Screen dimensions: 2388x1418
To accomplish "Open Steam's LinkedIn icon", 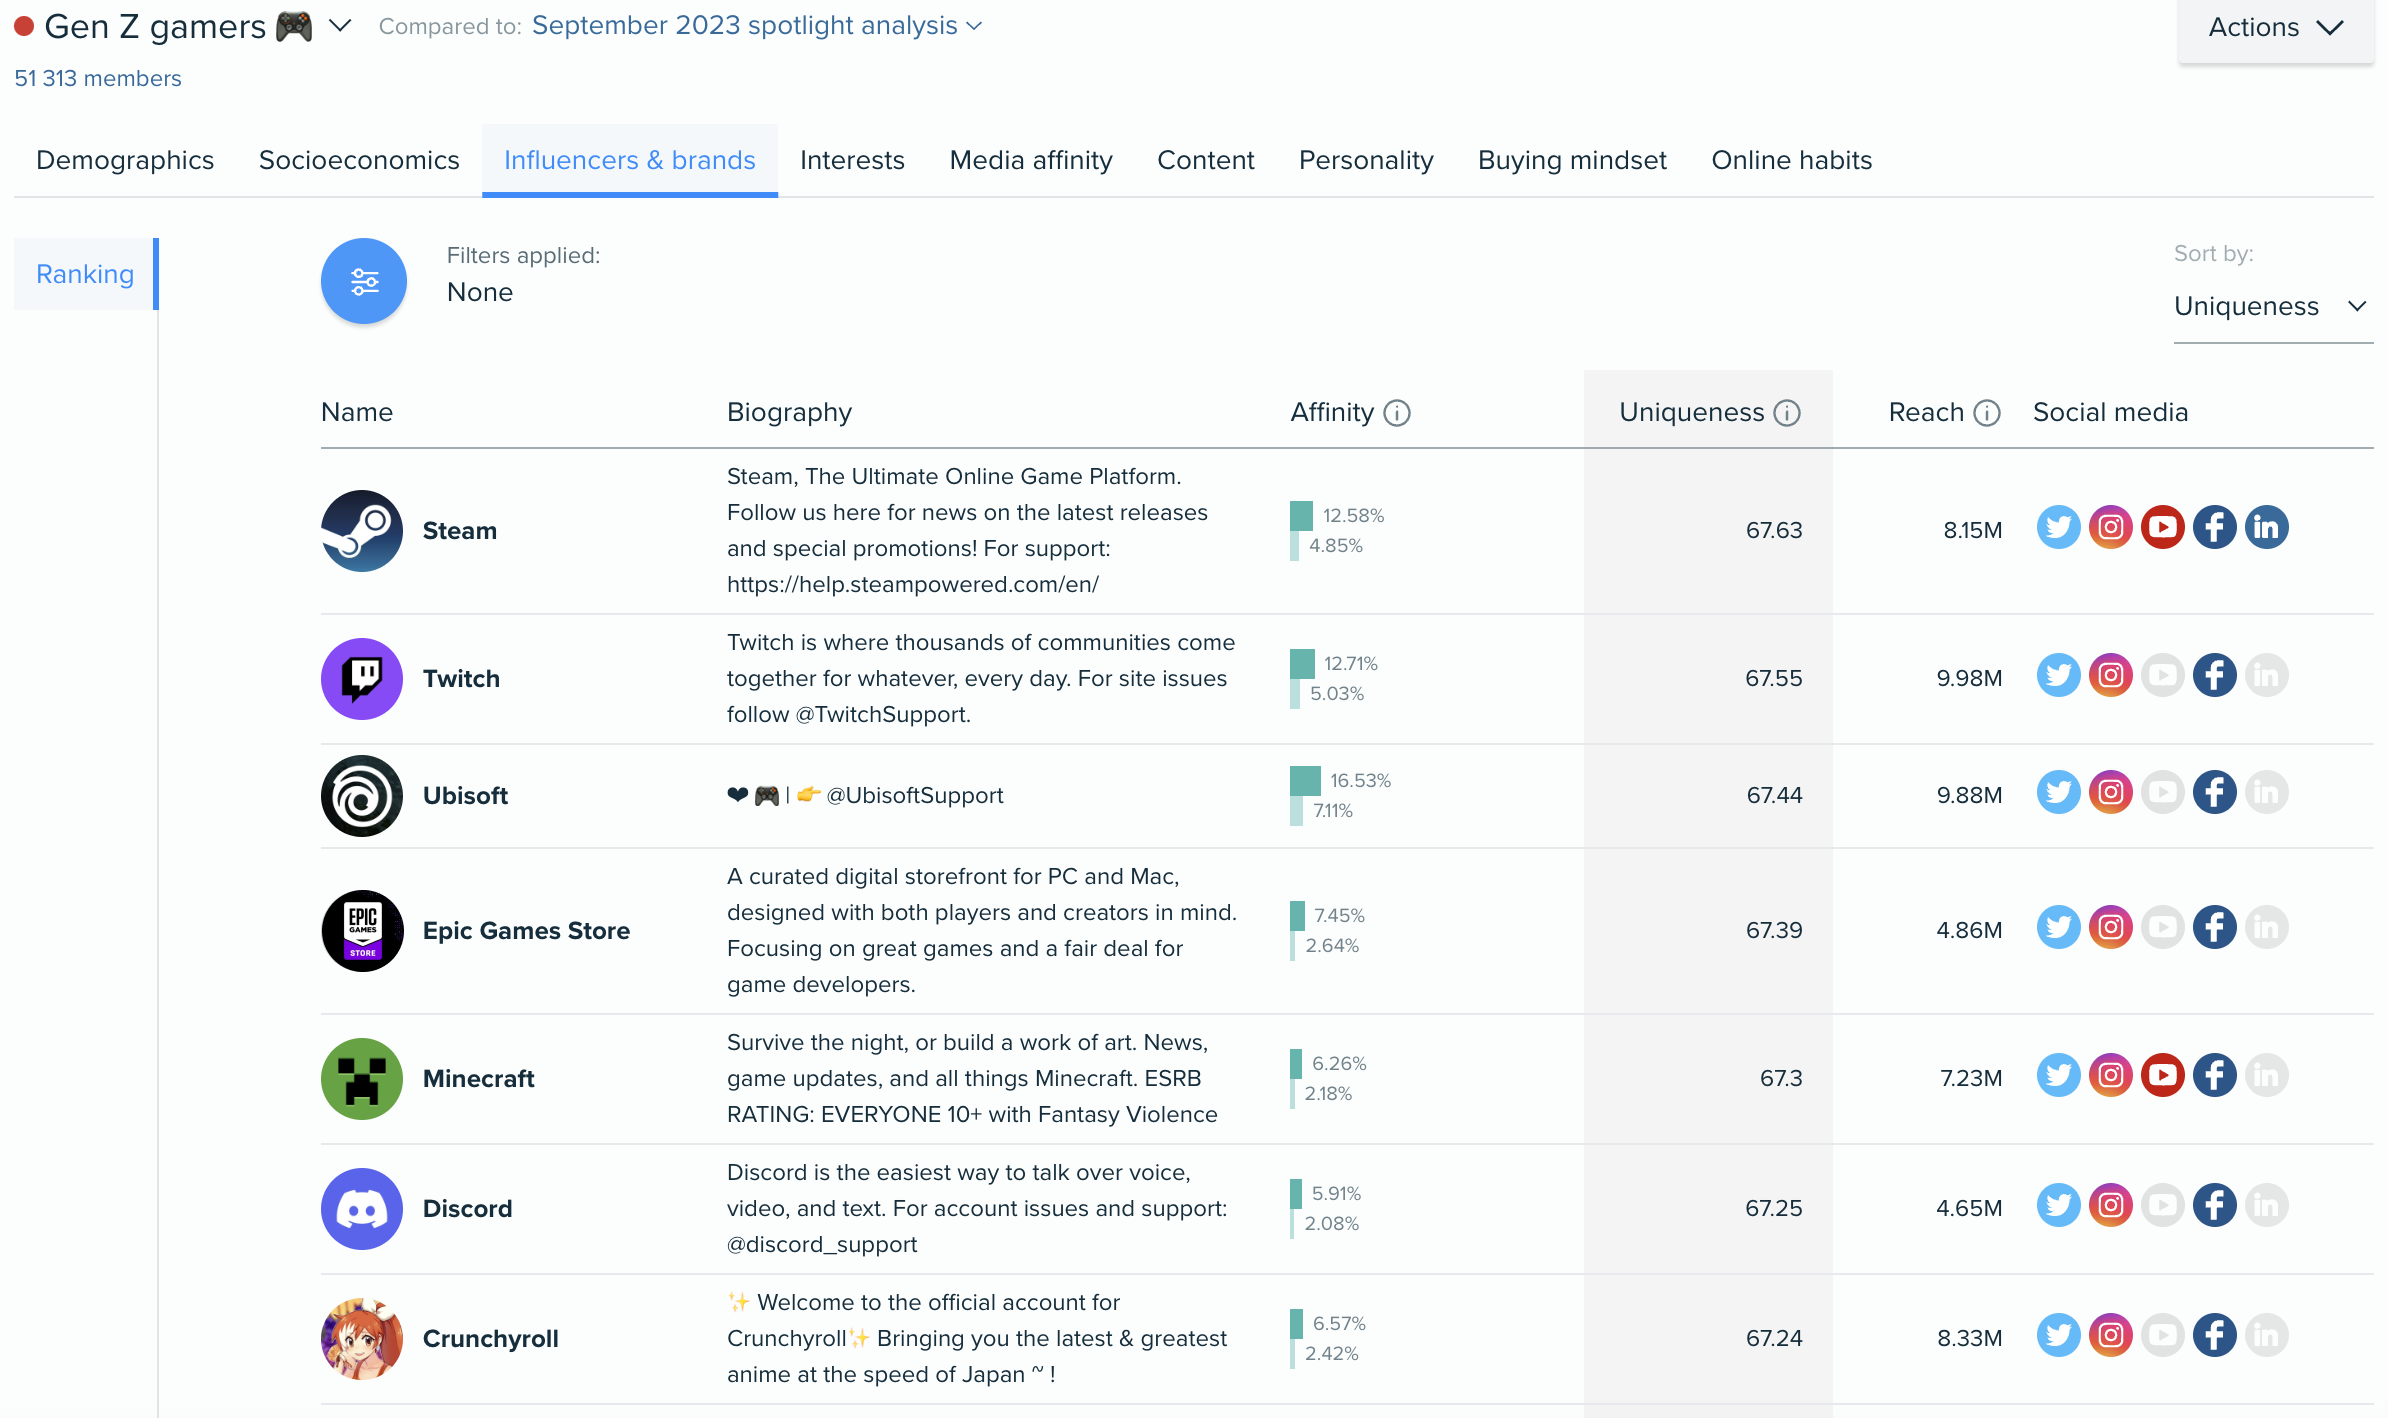I will [2267, 527].
